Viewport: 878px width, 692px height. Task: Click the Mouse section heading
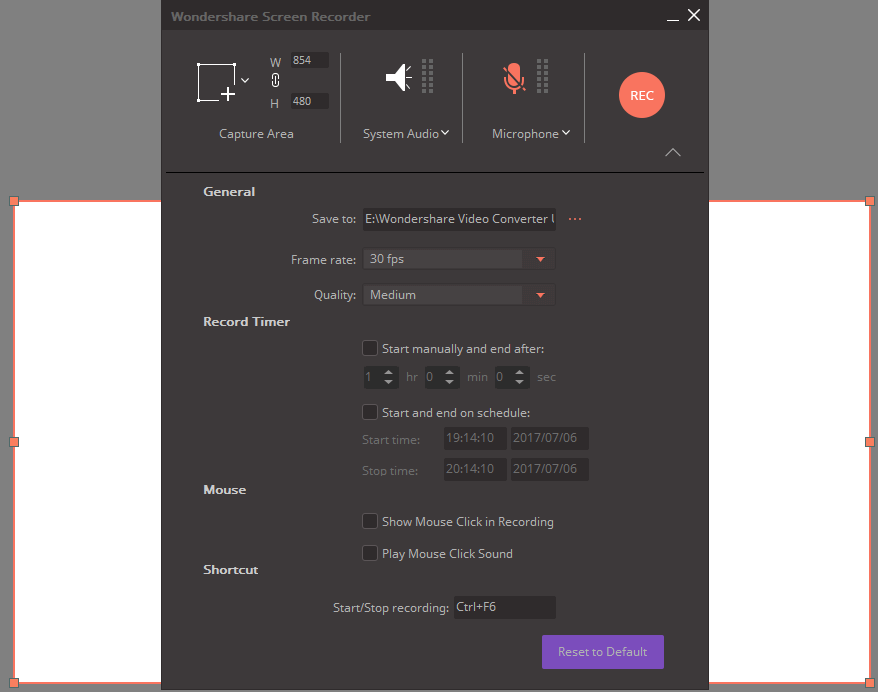tap(225, 490)
